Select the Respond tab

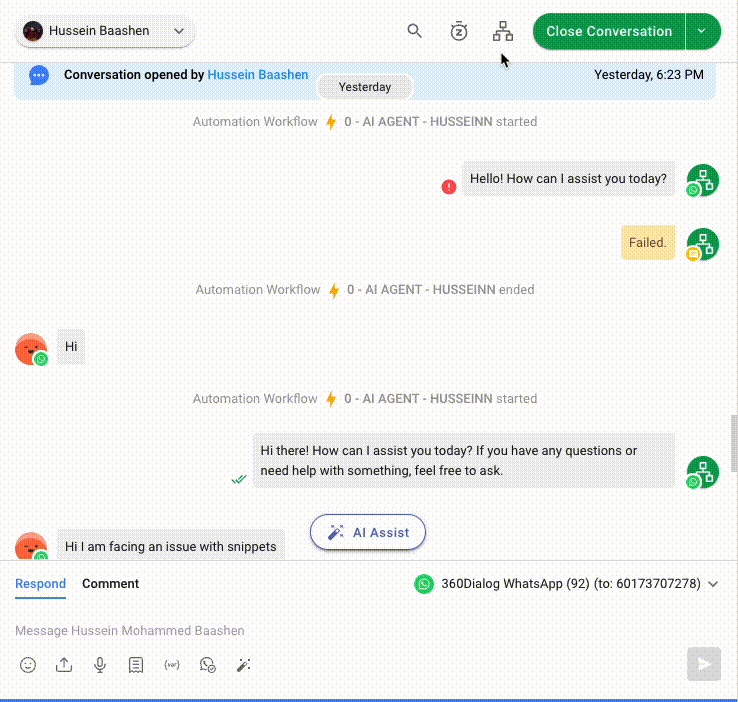40,584
